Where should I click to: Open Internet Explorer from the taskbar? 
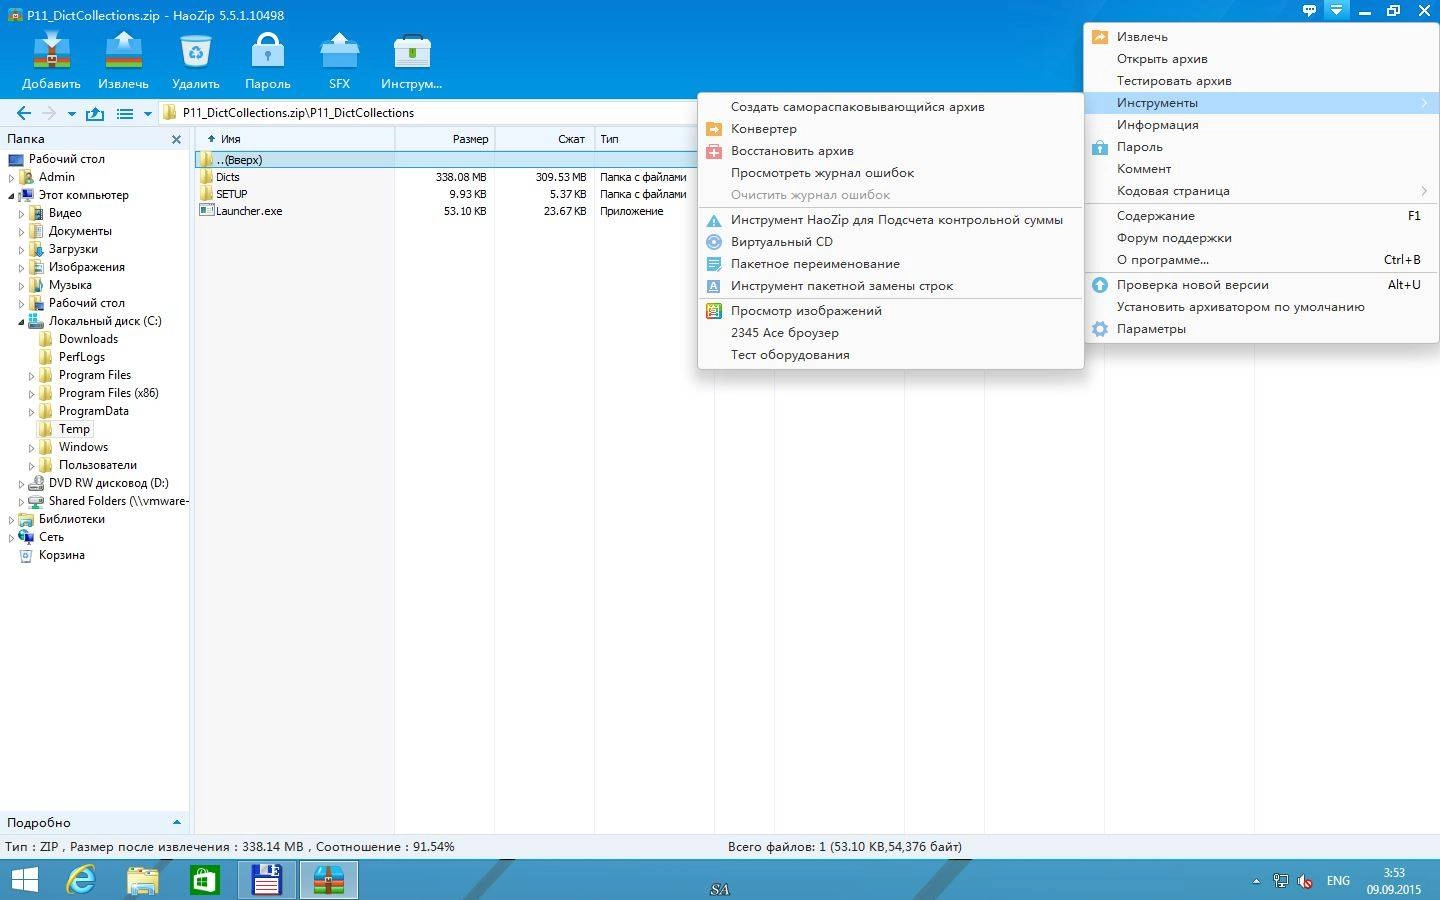80,880
